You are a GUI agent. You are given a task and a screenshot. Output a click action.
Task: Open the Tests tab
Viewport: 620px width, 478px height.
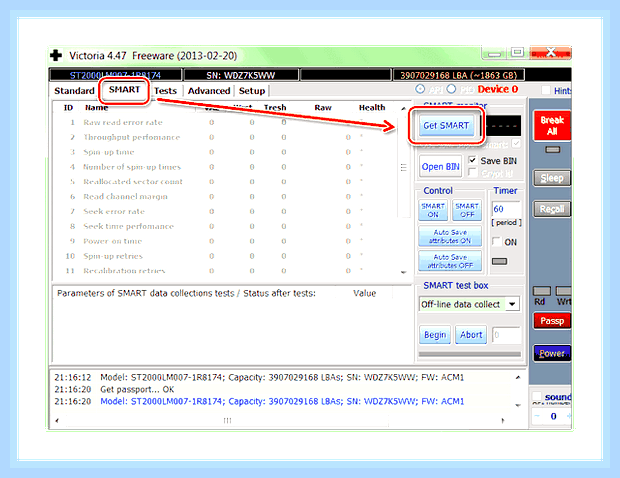(x=165, y=91)
